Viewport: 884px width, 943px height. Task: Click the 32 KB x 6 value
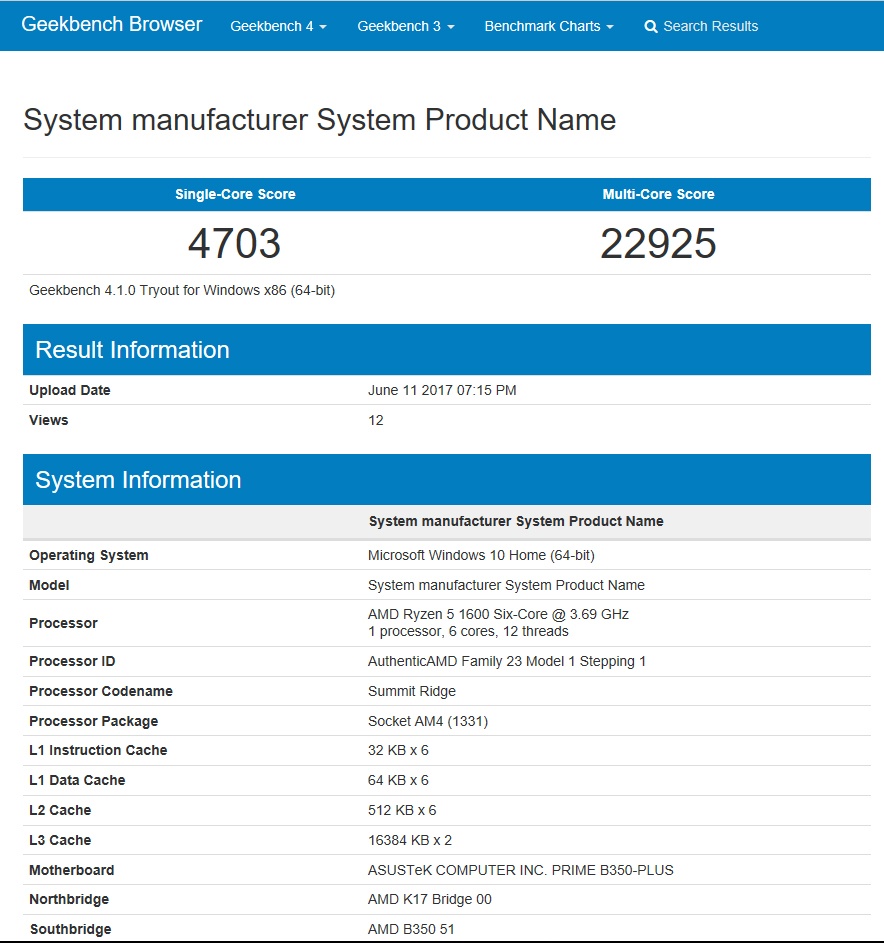click(398, 751)
